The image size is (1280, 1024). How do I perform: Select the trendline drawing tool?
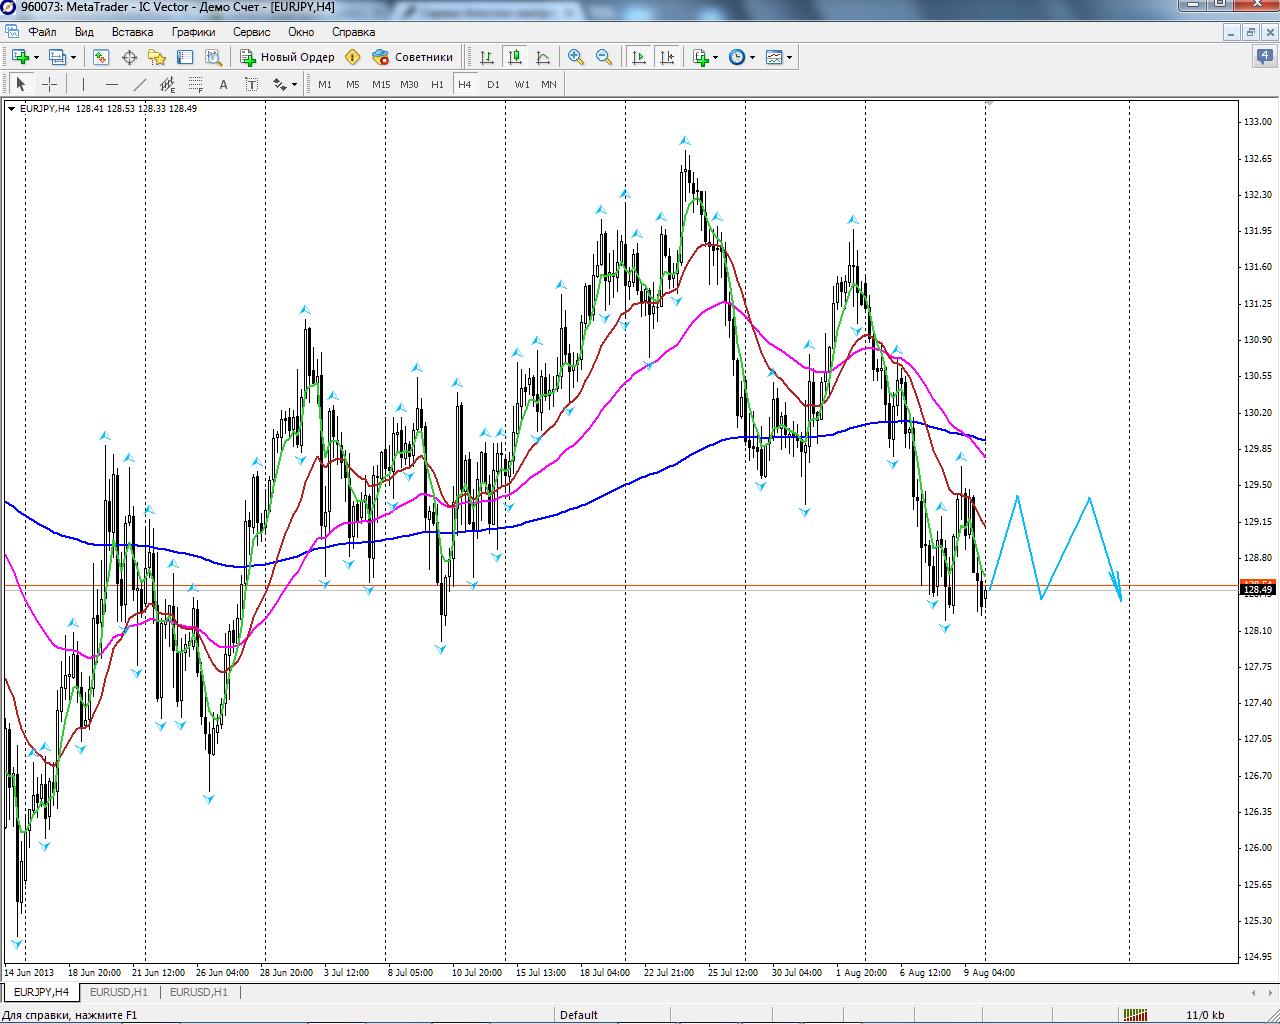coord(140,85)
